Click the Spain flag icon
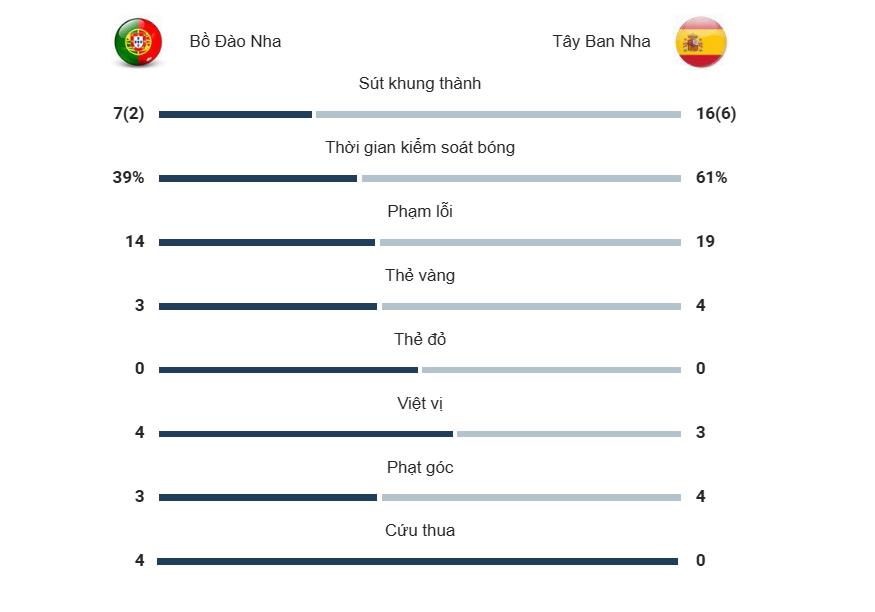 click(x=701, y=42)
